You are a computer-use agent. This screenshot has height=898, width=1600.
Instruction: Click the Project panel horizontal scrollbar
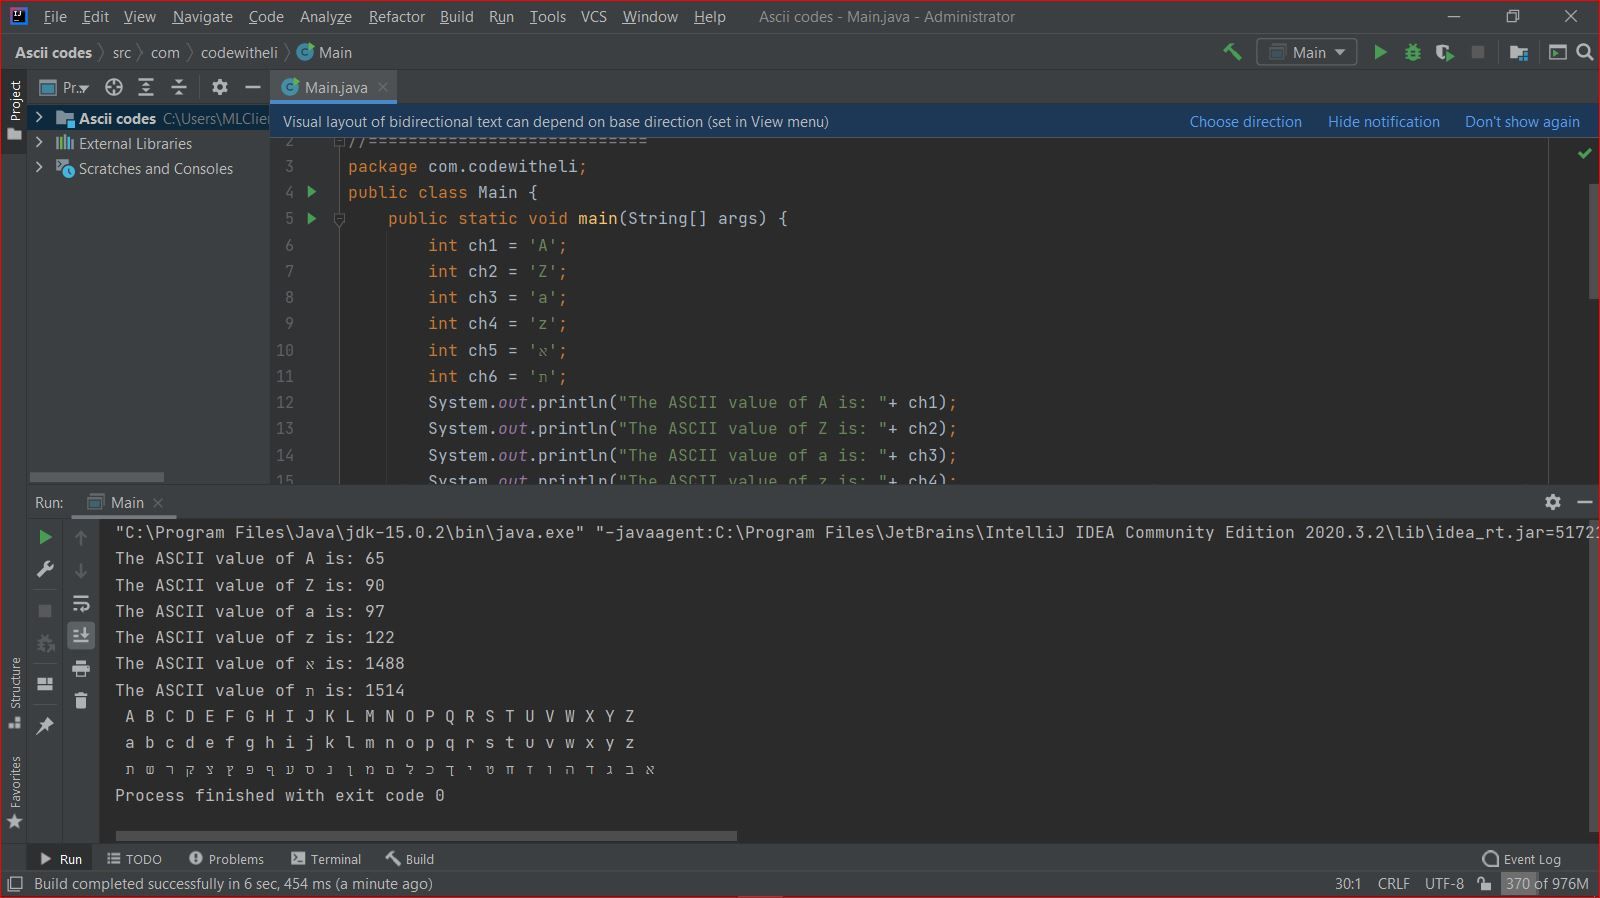(x=97, y=477)
